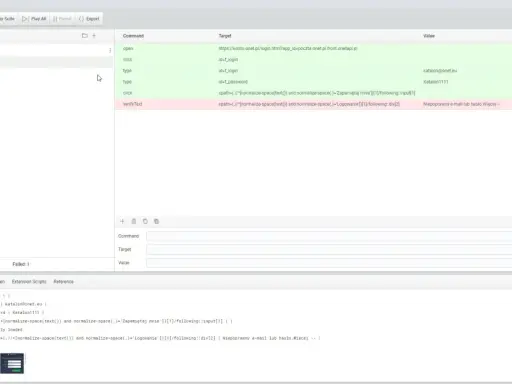Viewport: 512px width, 384px height.
Task: Switch to the Reference tab
Action: coord(63,282)
